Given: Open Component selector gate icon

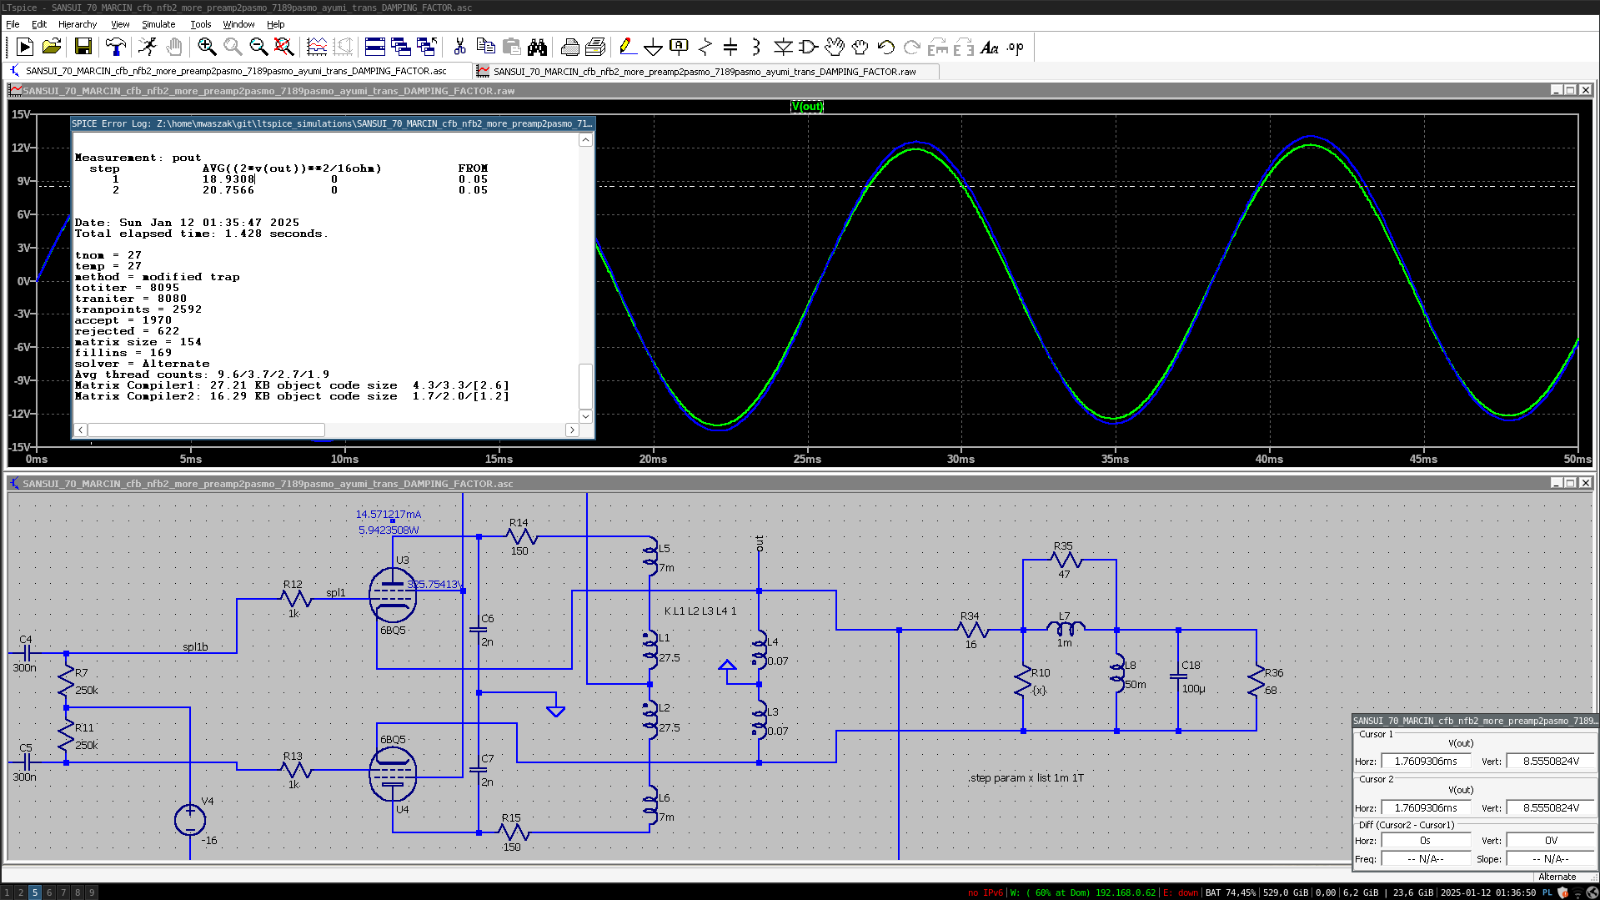Looking at the screenshot, I should click(809, 46).
